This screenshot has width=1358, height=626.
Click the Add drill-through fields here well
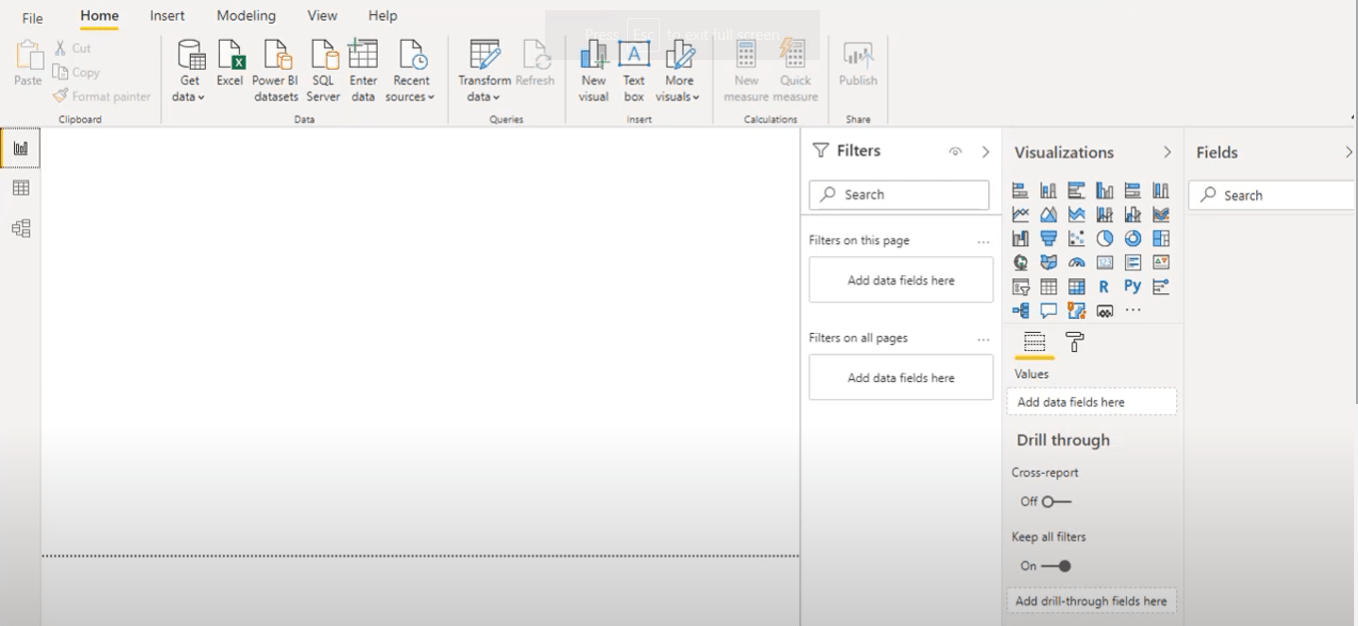coord(1091,601)
